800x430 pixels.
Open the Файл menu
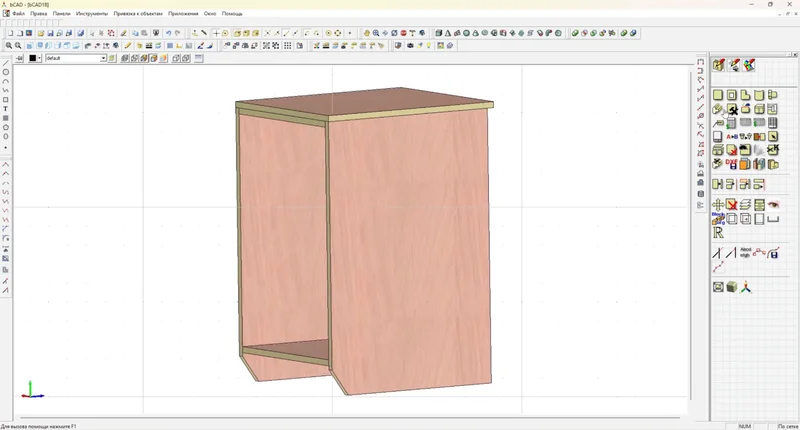pyautogui.click(x=18, y=14)
